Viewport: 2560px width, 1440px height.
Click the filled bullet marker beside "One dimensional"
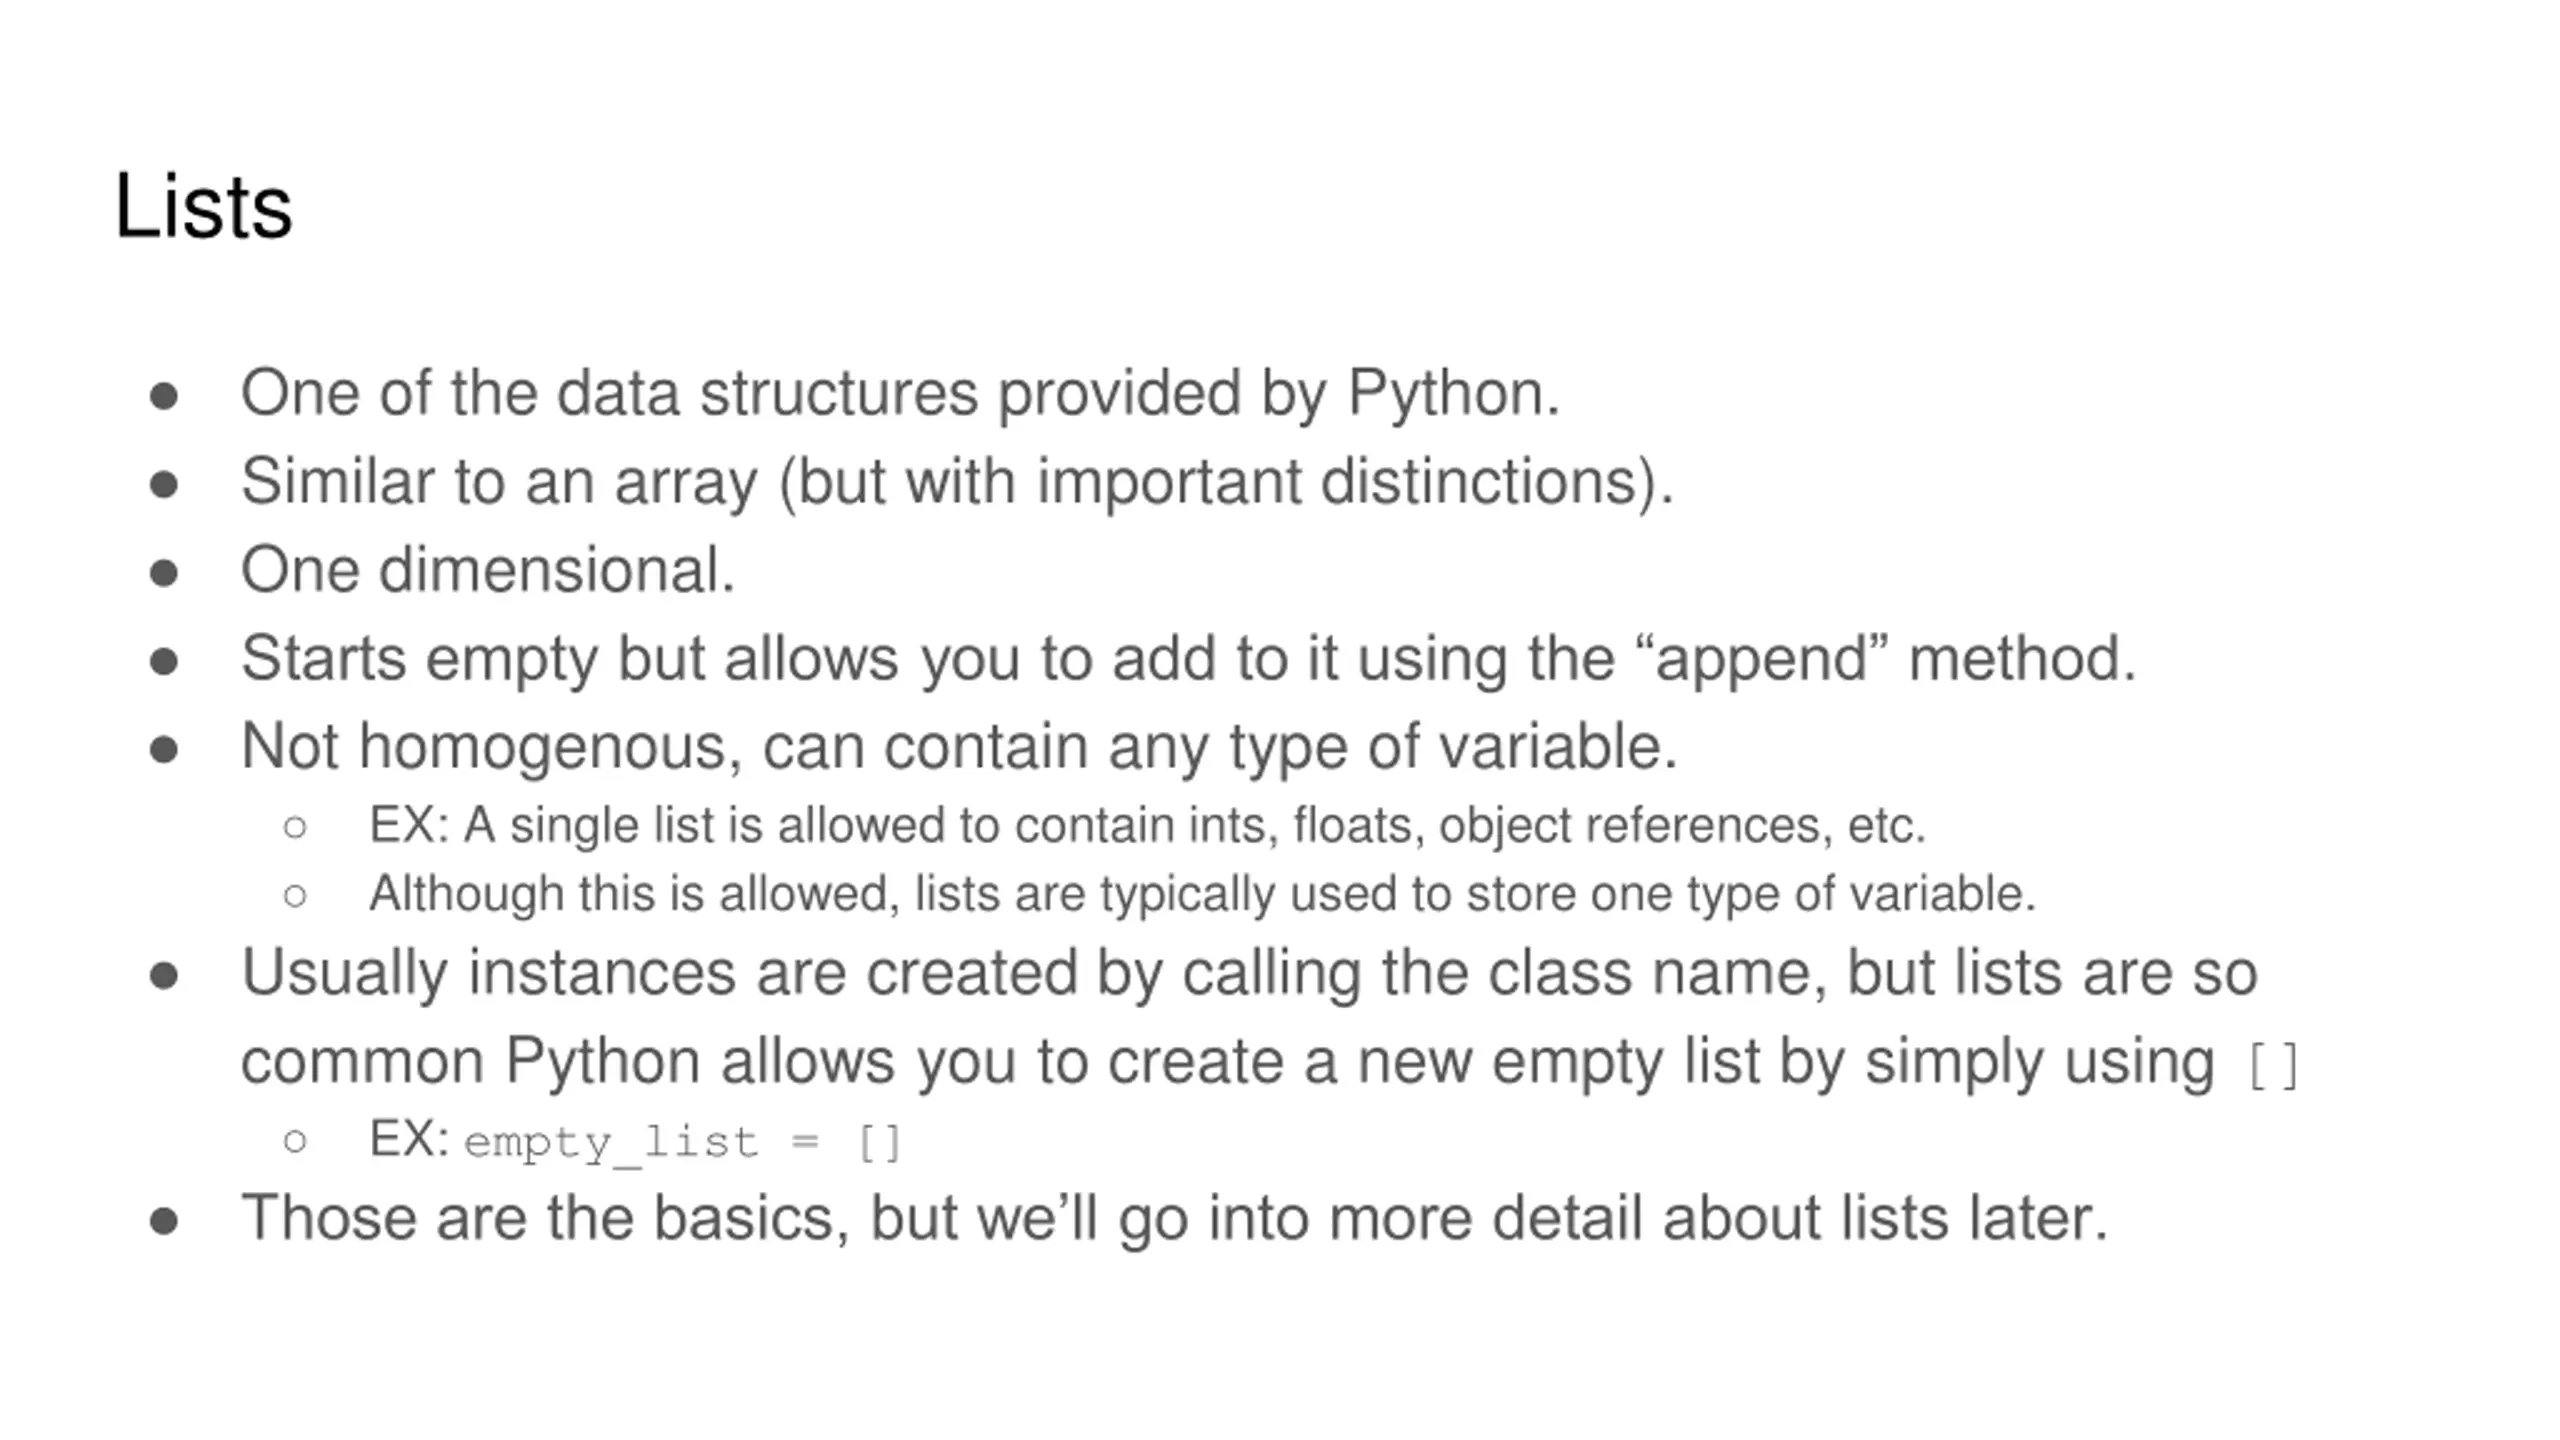(x=164, y=574)
